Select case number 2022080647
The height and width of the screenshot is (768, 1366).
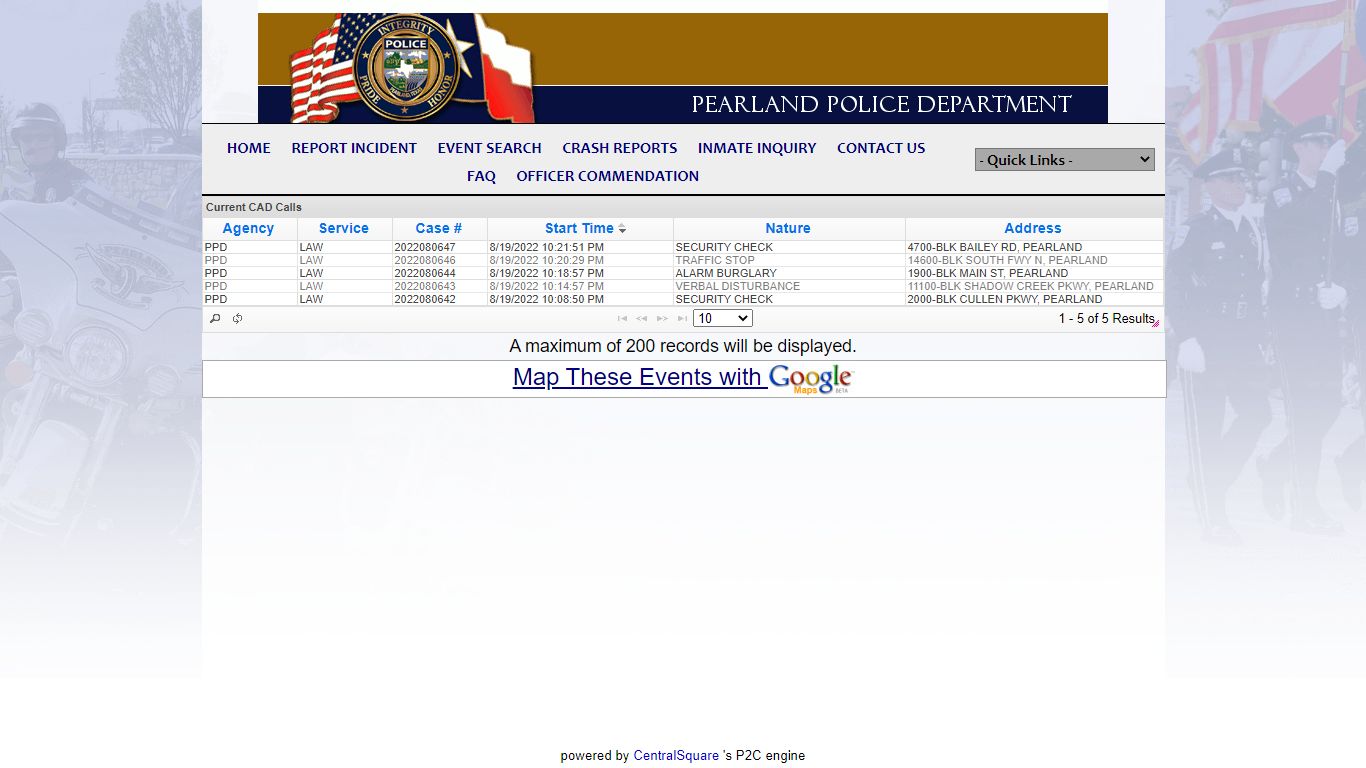pos(425,247)
